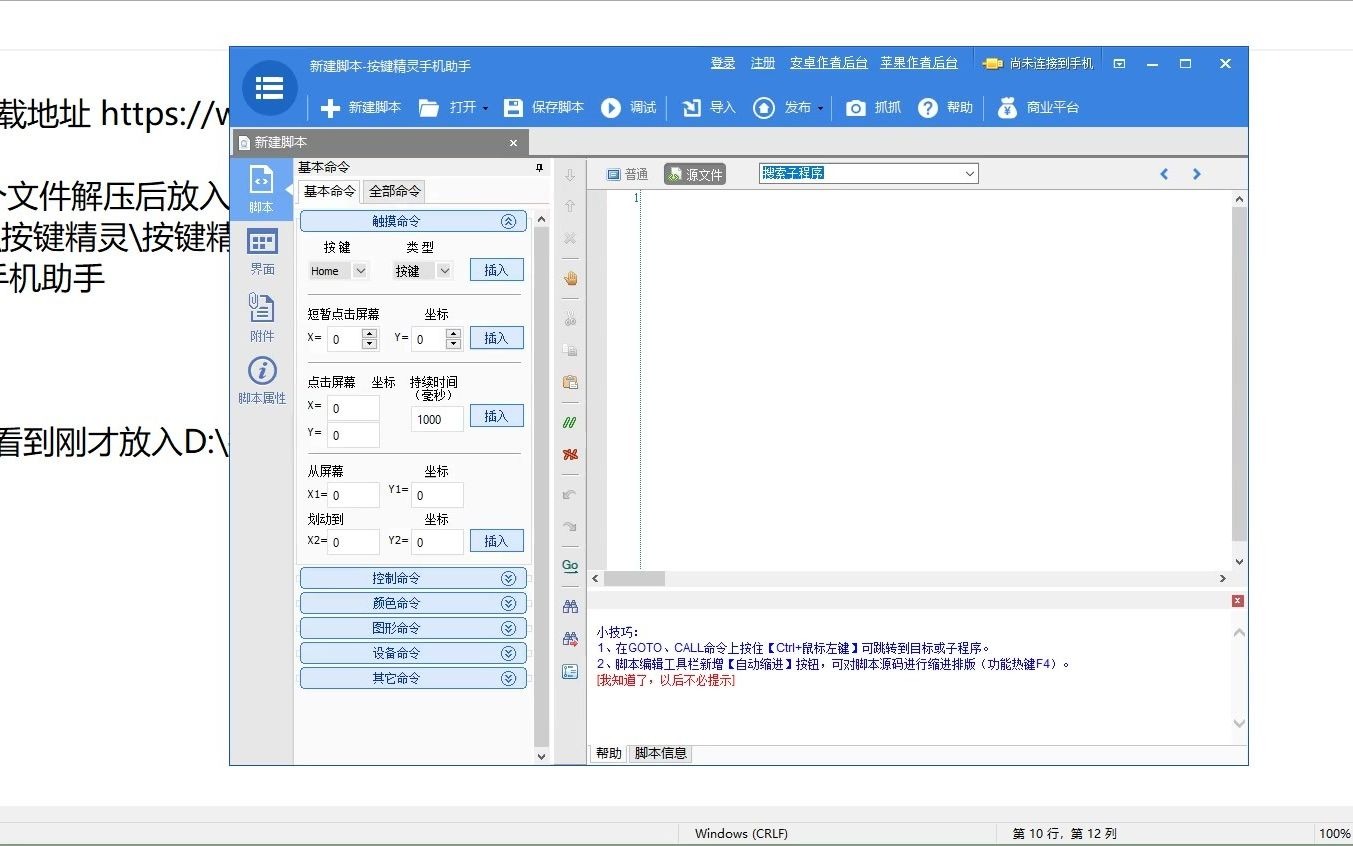1353x846 pixels.
Task: Open 抓抓 capture tool
Action: click(873, 107)
